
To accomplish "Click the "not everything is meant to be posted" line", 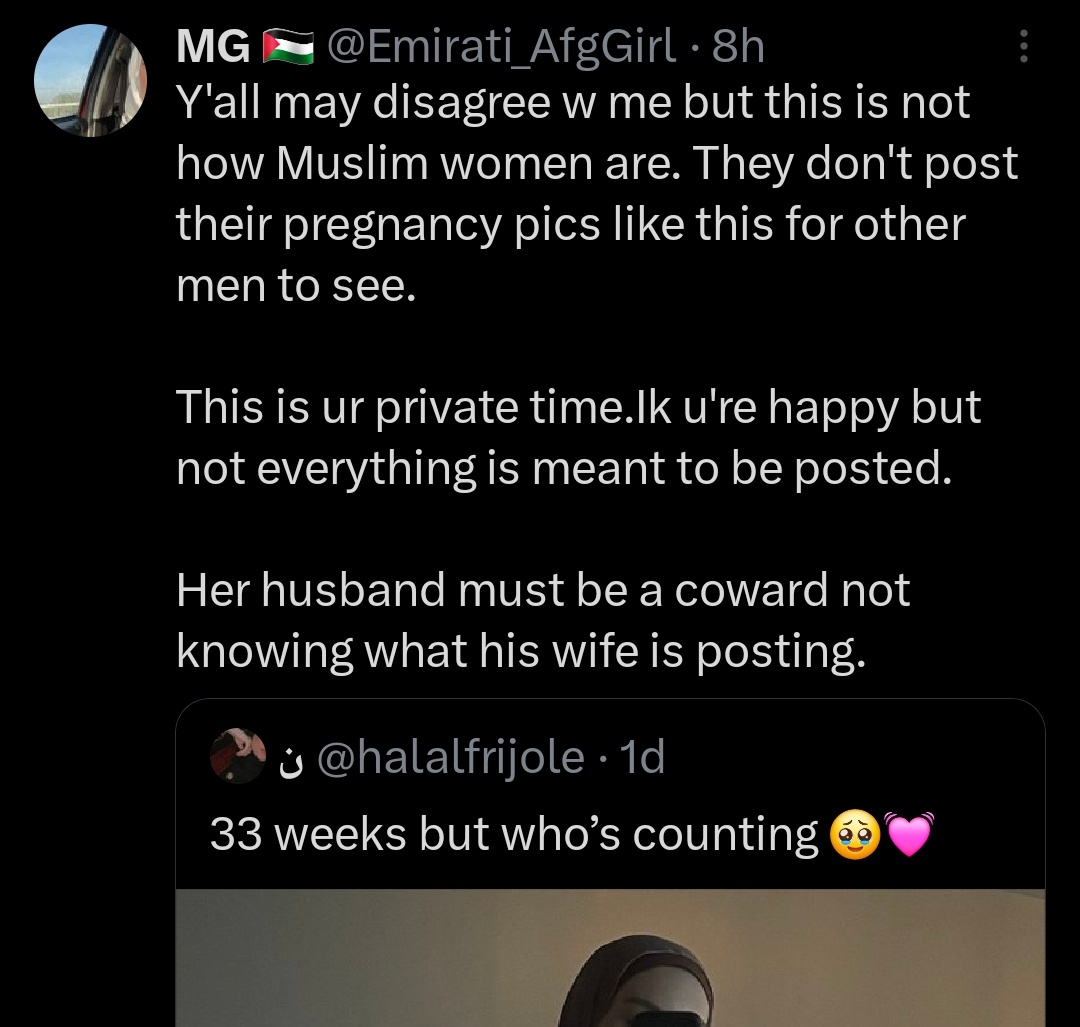I will (563, 468).
